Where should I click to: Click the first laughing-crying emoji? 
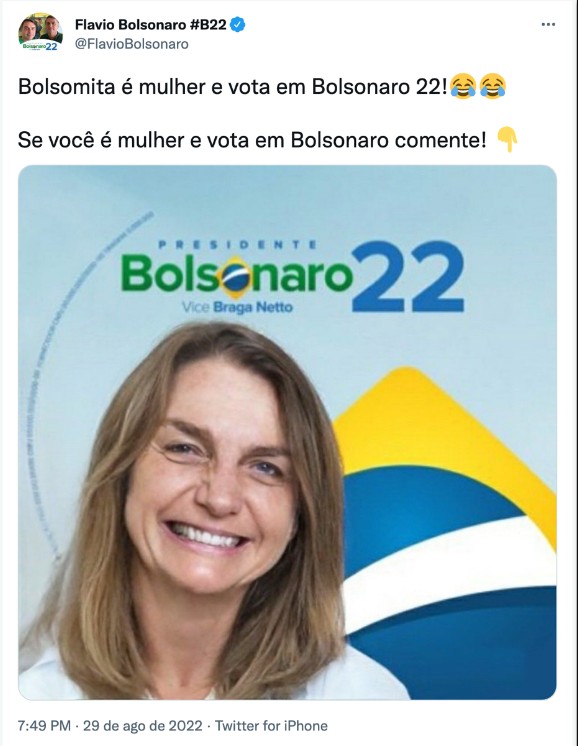click(463, 87)
